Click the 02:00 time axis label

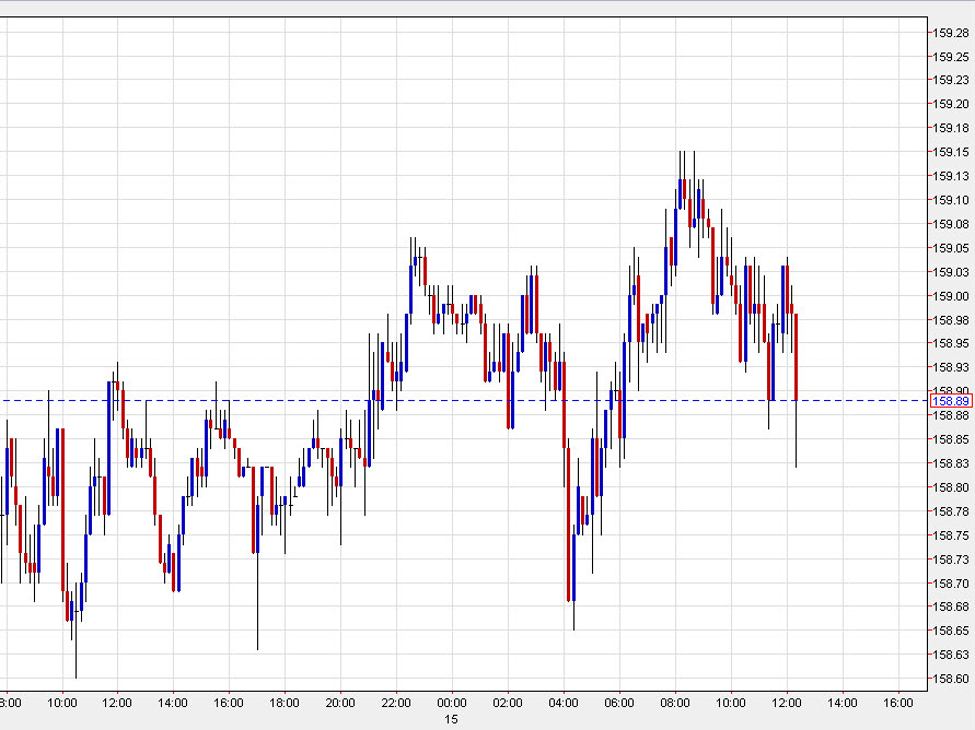point(508,703)
